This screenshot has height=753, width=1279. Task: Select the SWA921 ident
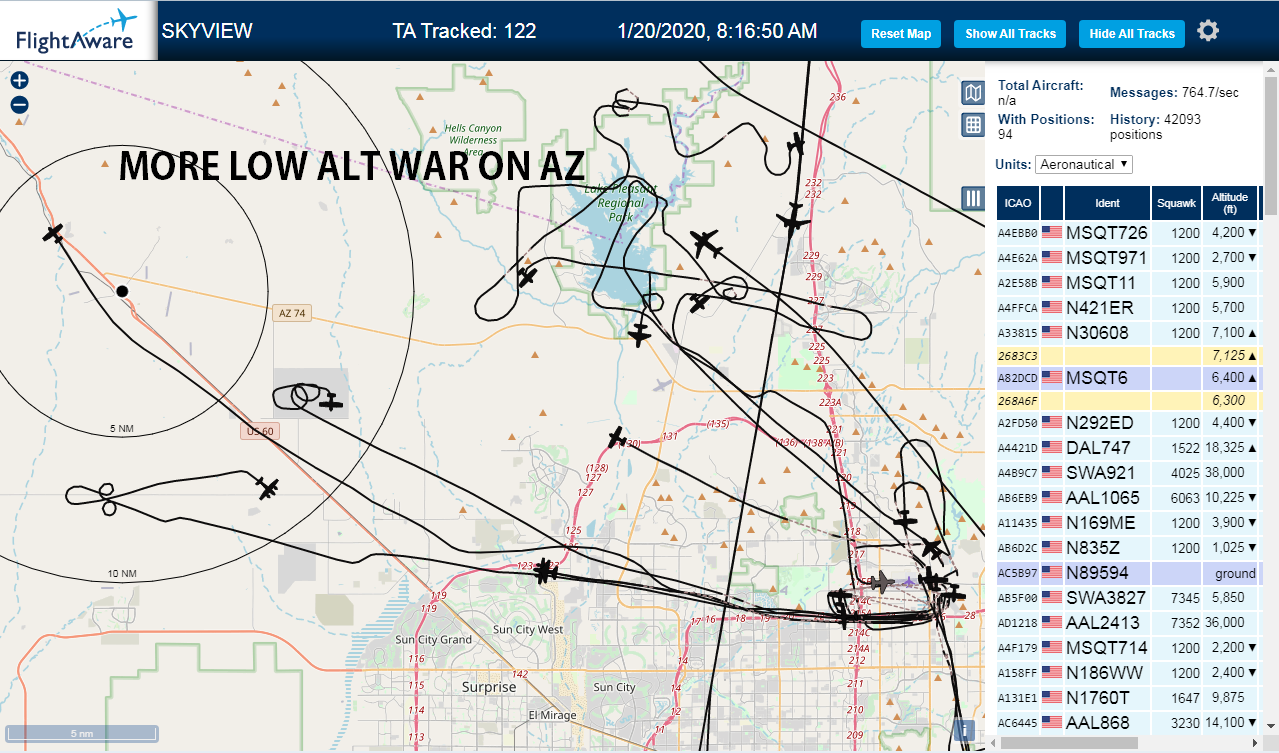(x=1100, y=473)
